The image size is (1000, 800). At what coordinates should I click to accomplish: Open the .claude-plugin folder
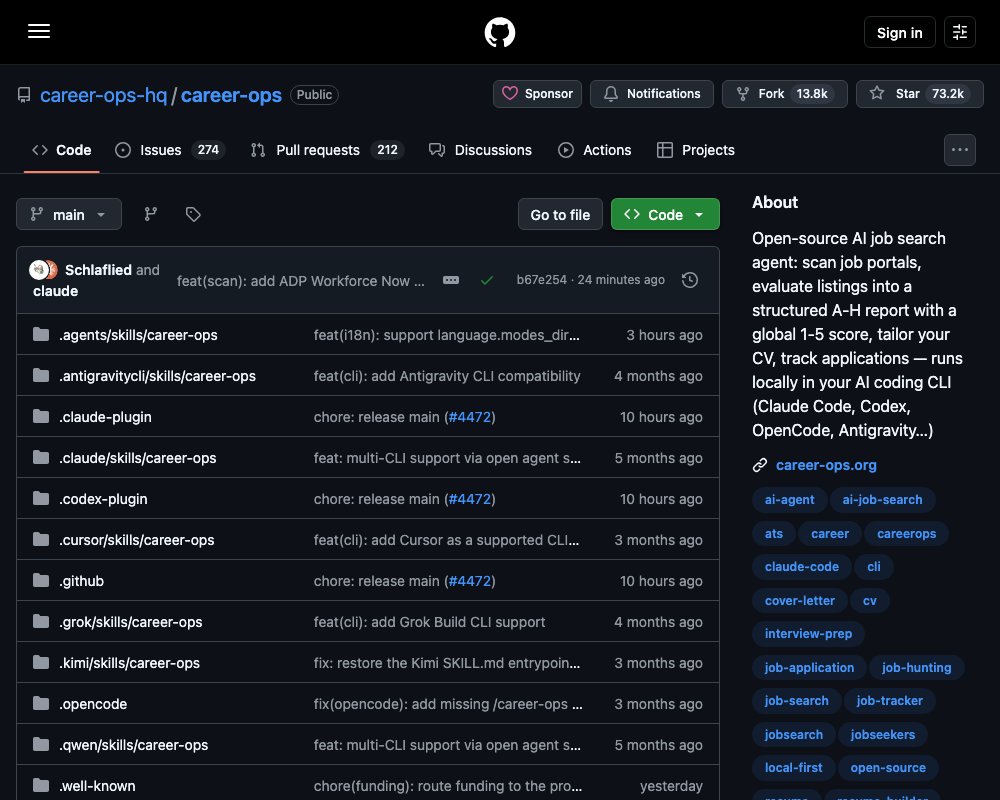105,417
